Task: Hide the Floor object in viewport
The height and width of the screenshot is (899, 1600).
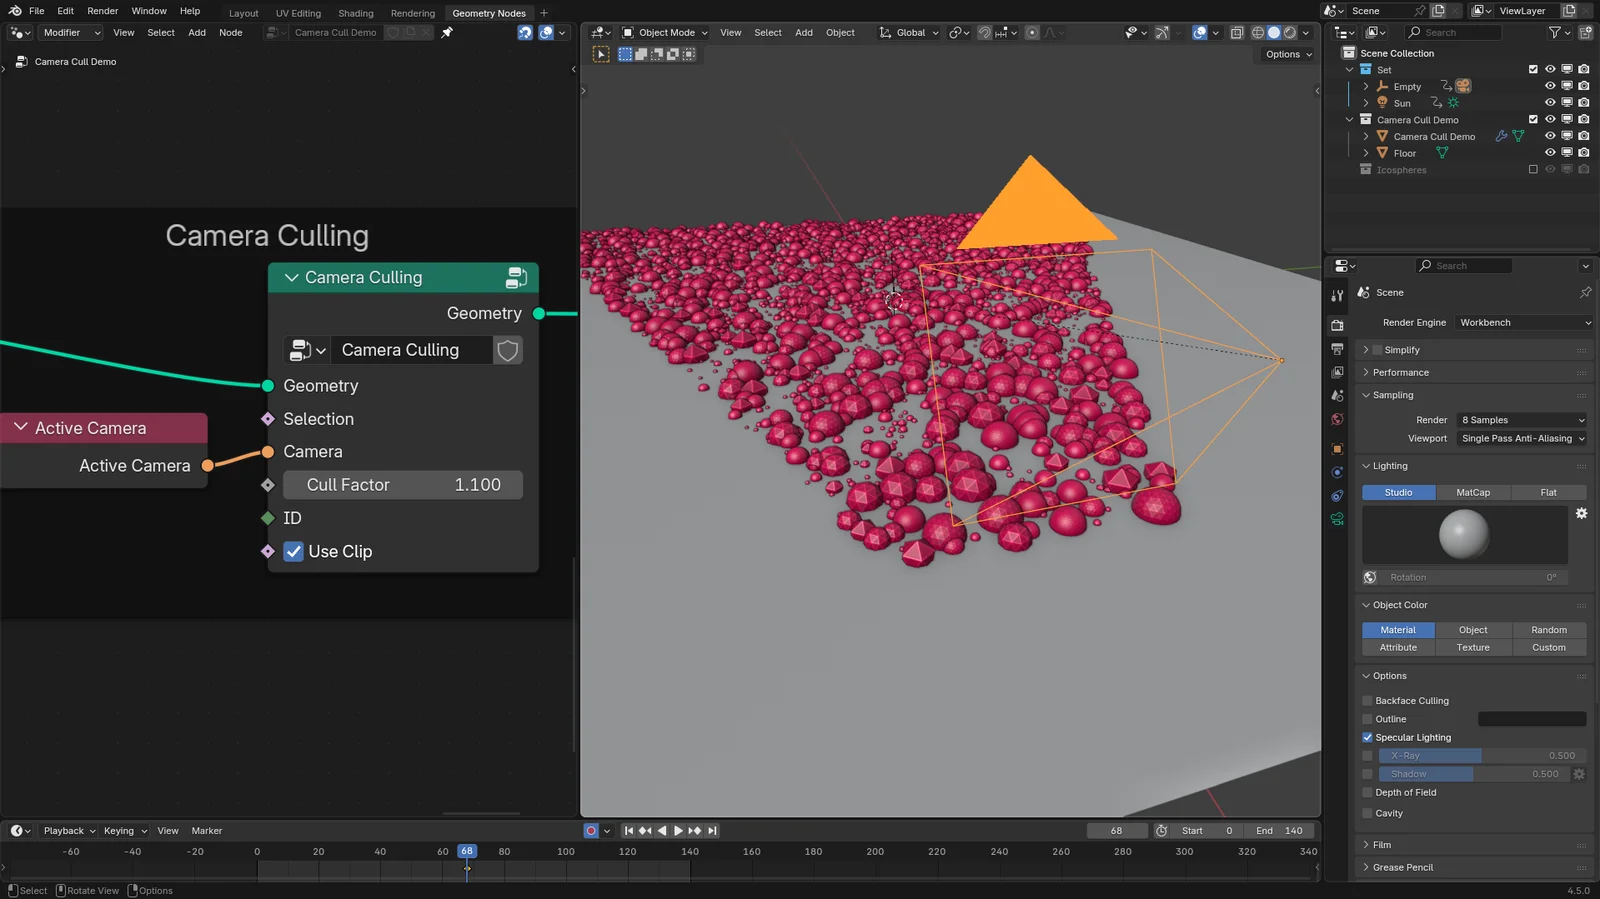Action: tap(1550, 153)
